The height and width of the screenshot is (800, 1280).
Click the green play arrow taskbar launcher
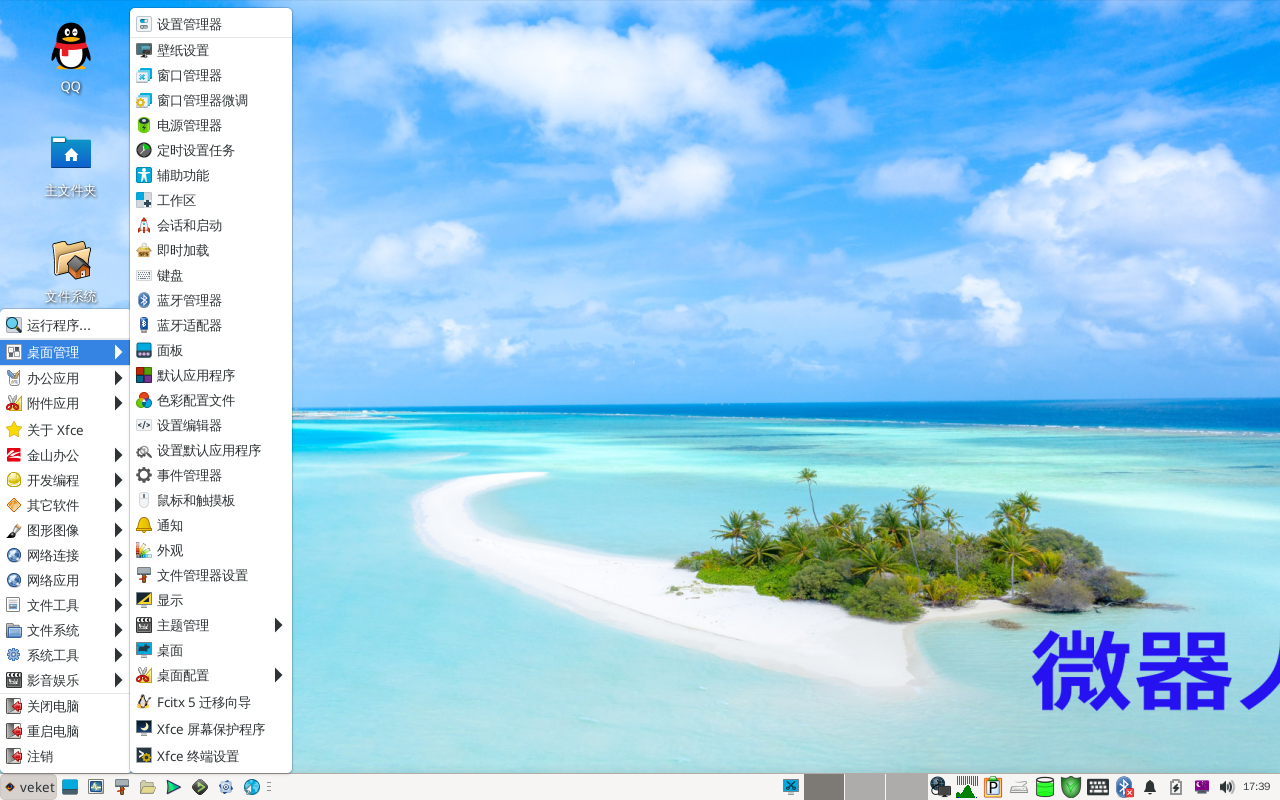174,787
